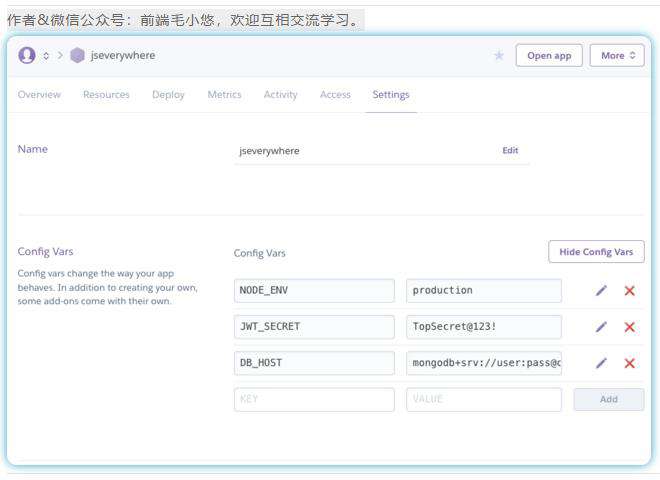Click the Open app button

coord(549,56)
